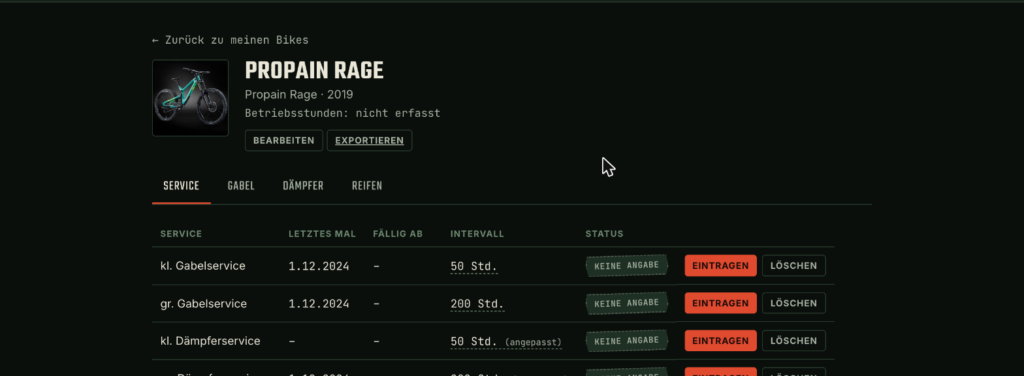Click KEINE ANGABE badge for kl. Dämpferservice

point(627,341)
